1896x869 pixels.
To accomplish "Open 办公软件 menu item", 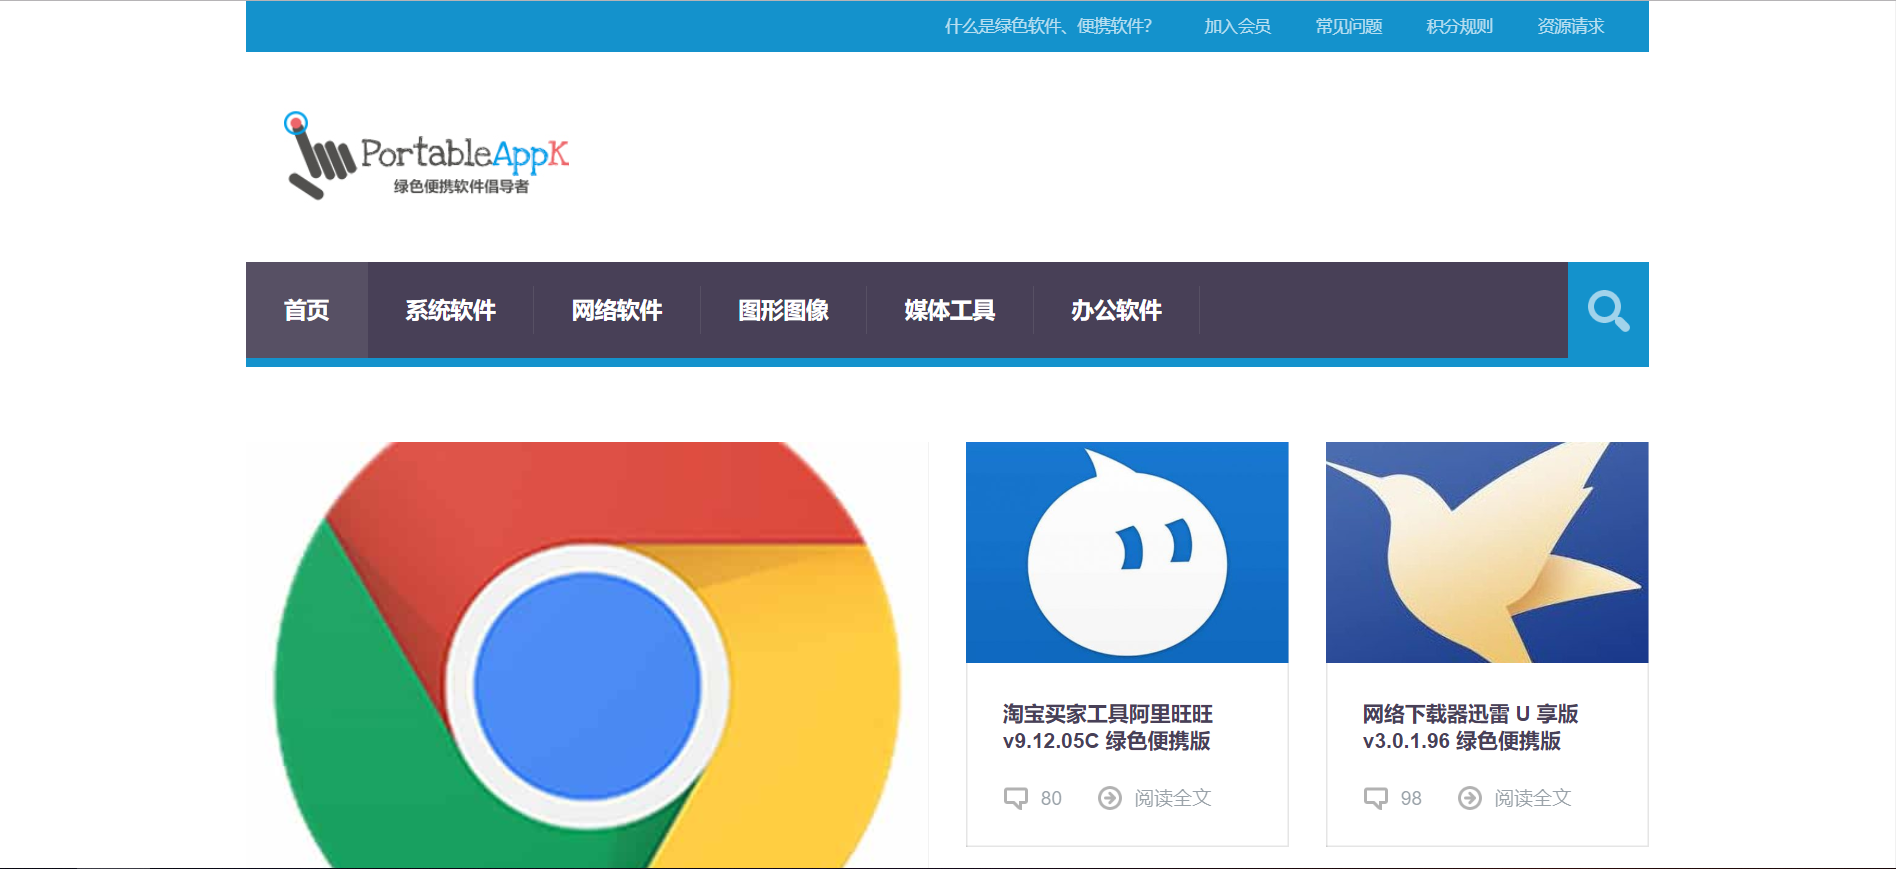I will click(x=1117, y=311).
